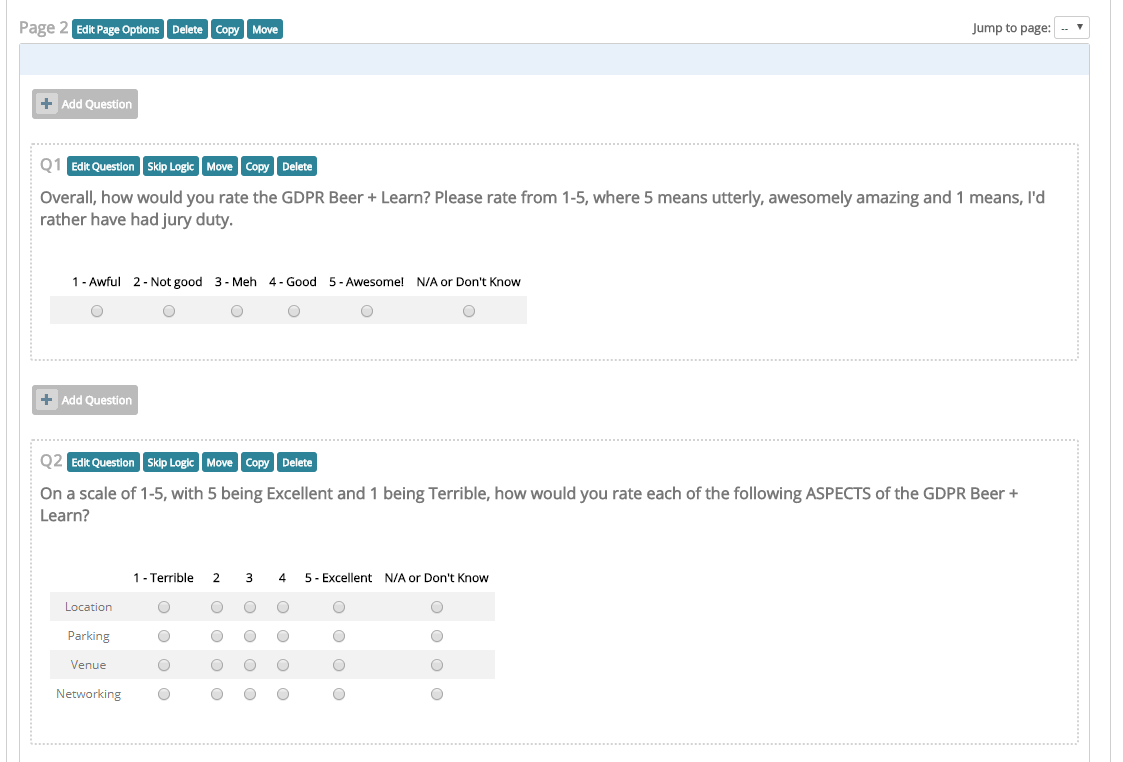
Task: Click Edit Page Options for Page 2
Action: pyautogui.click(x=118, y=30)
